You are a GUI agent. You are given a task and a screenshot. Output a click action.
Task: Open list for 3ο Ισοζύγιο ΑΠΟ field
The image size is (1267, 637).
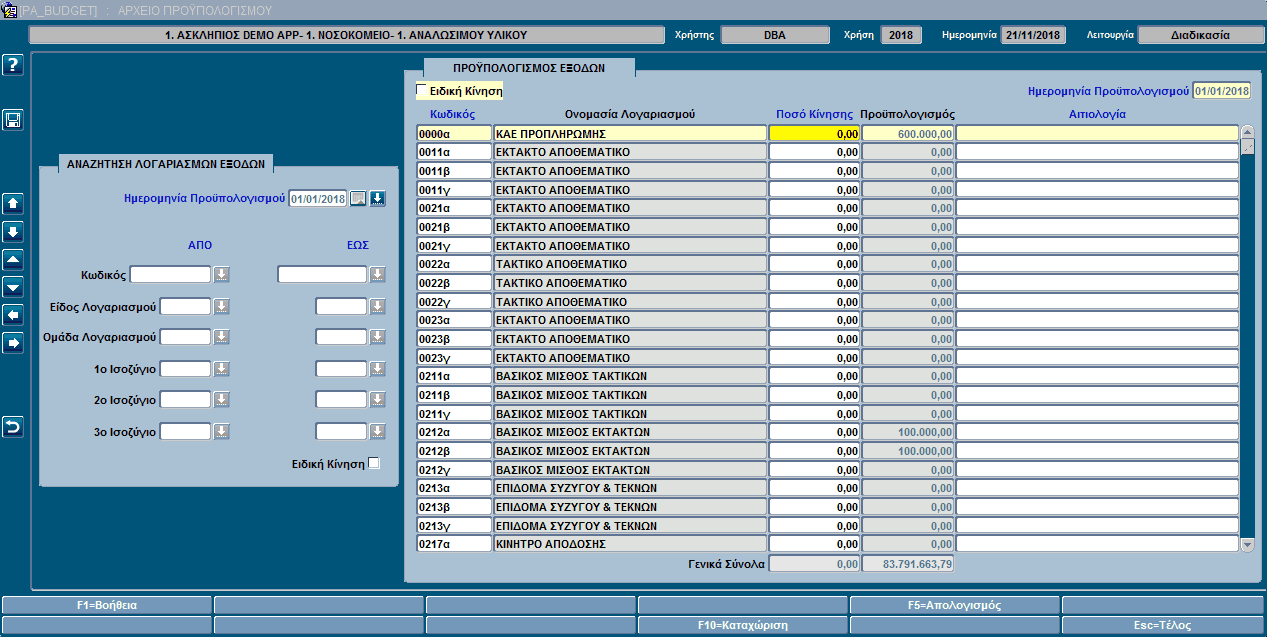pyautogui.click(x=222, y=432)
